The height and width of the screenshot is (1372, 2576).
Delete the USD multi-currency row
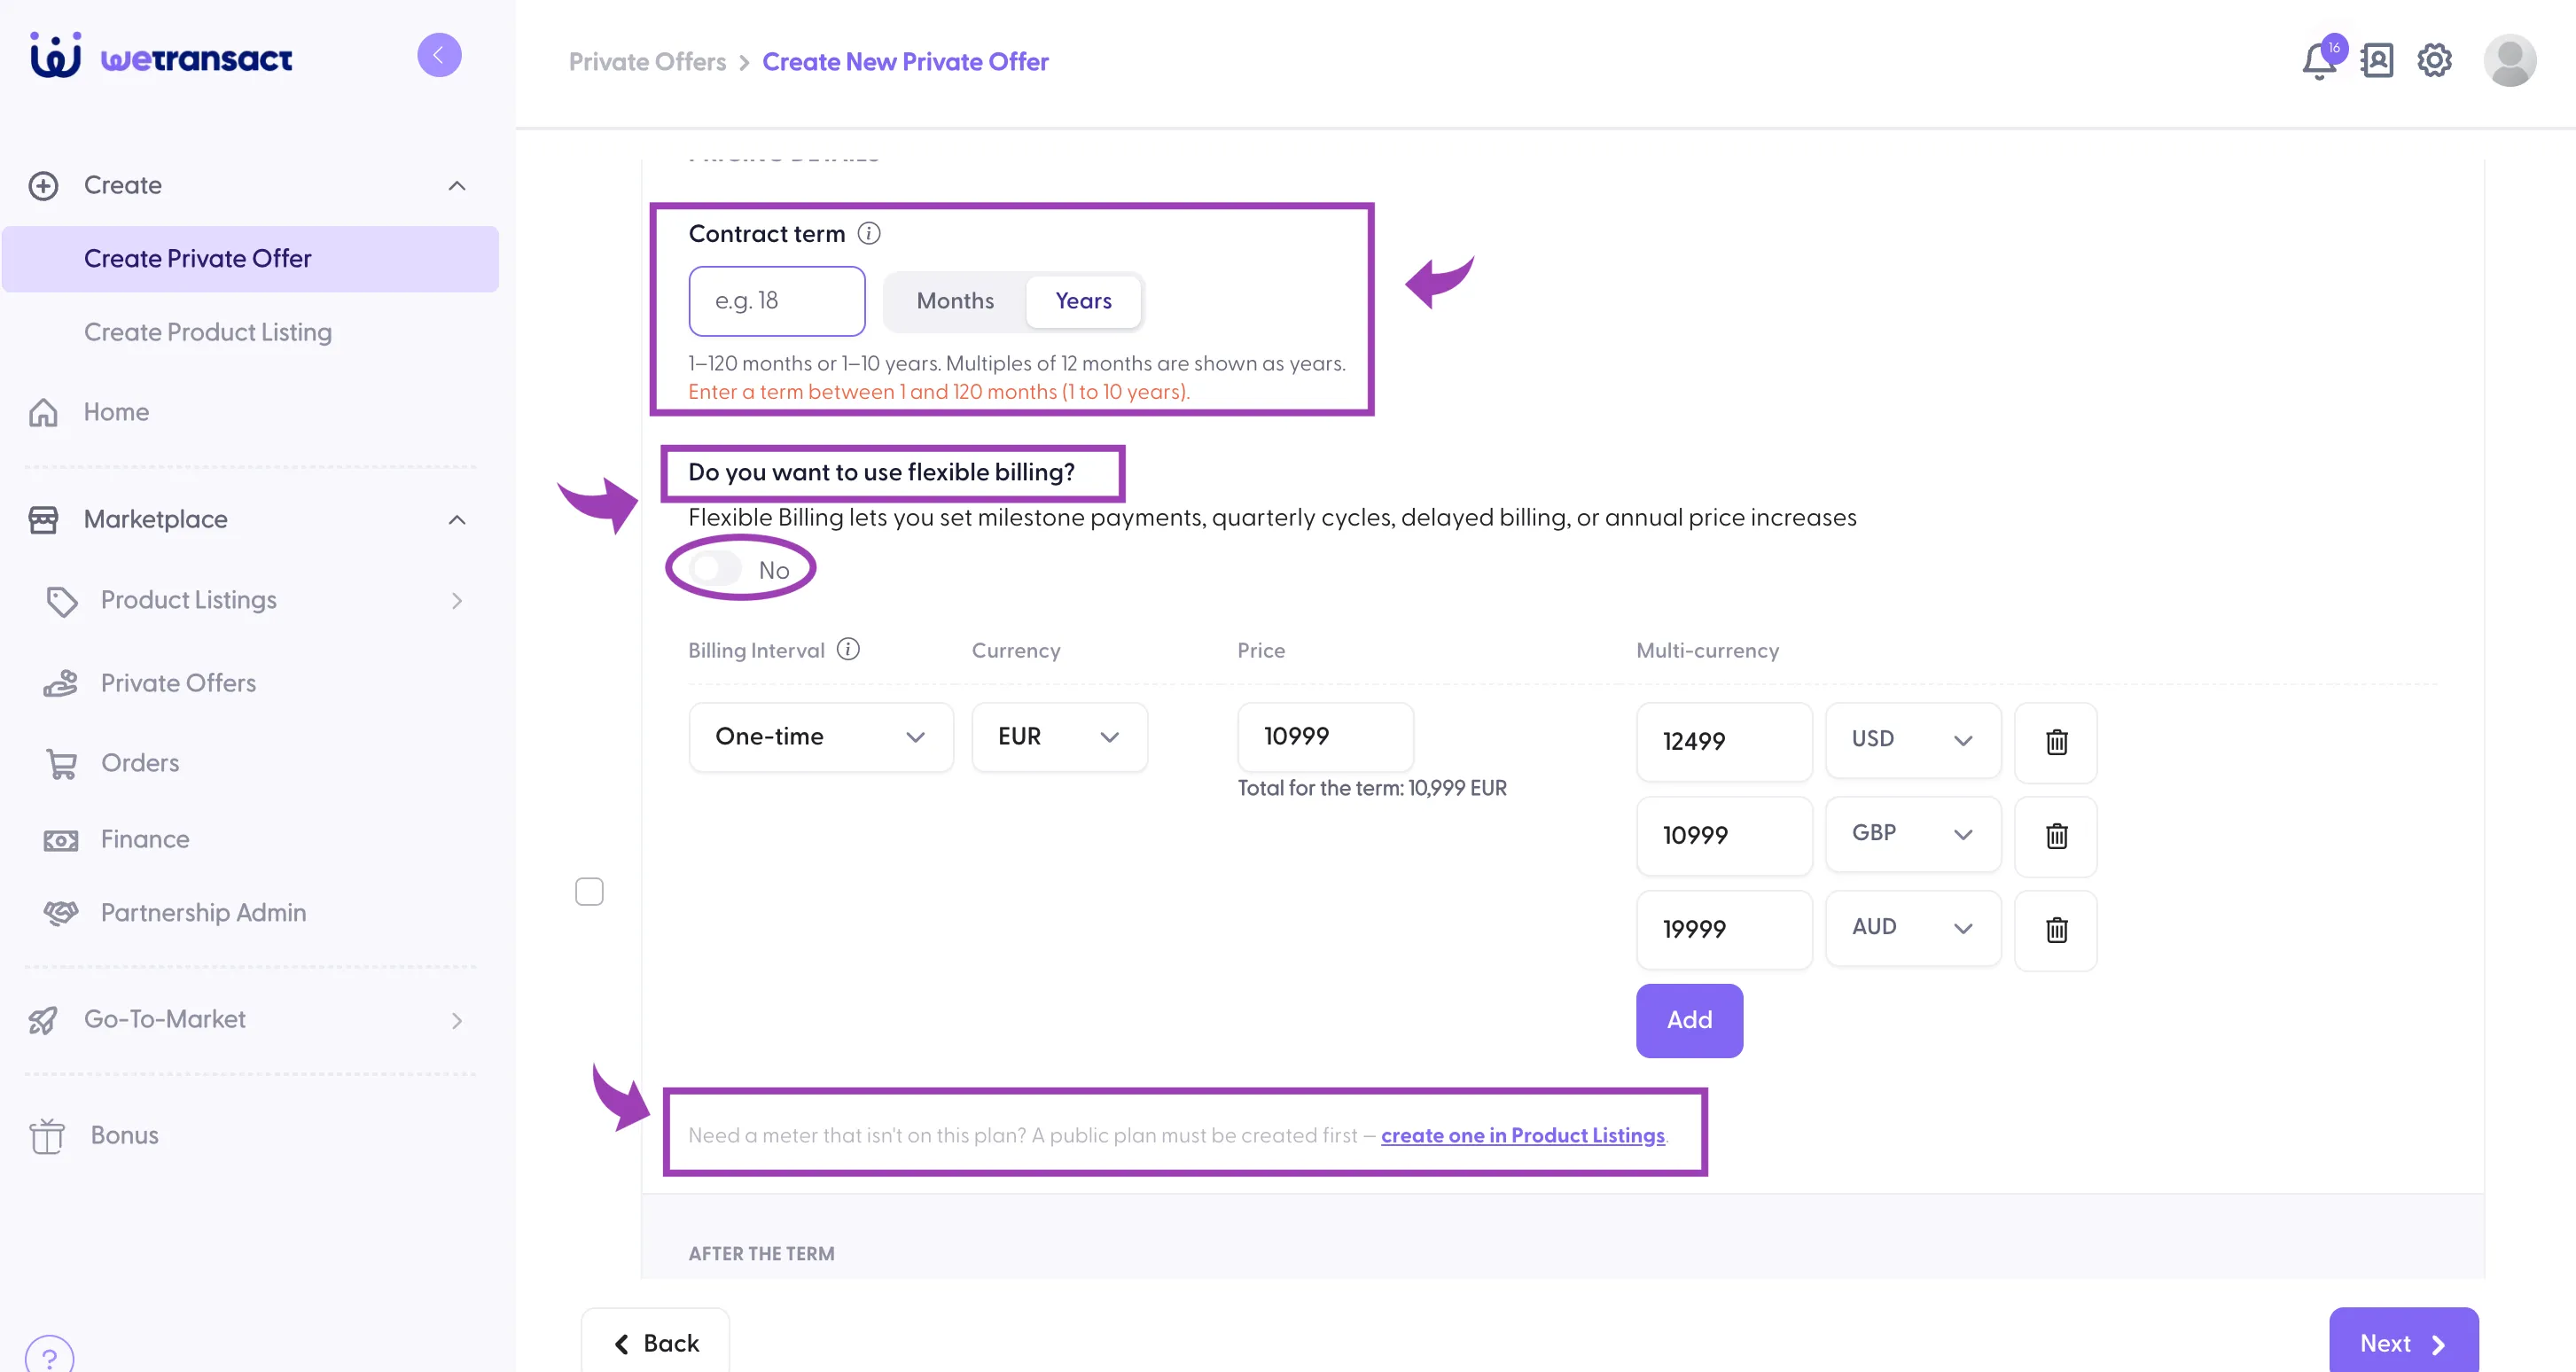(2056, 742)
